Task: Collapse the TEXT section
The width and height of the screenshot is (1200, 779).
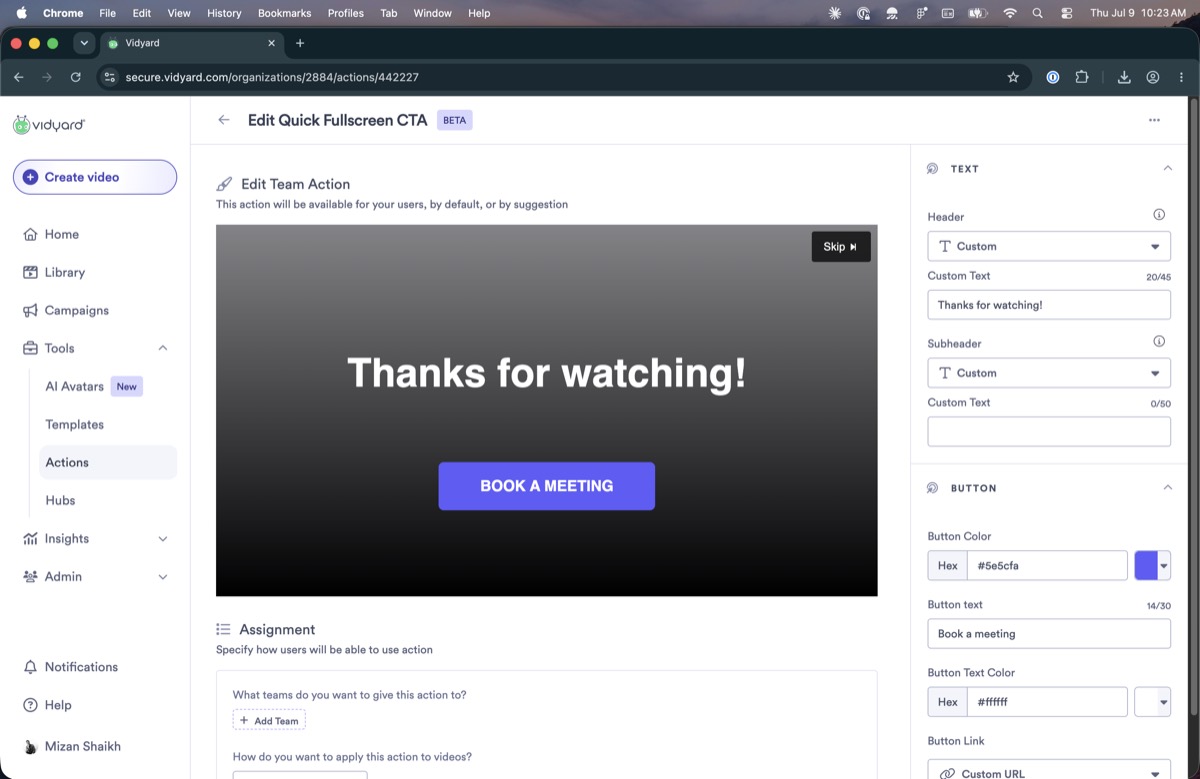Action: tap(1167, 168)
